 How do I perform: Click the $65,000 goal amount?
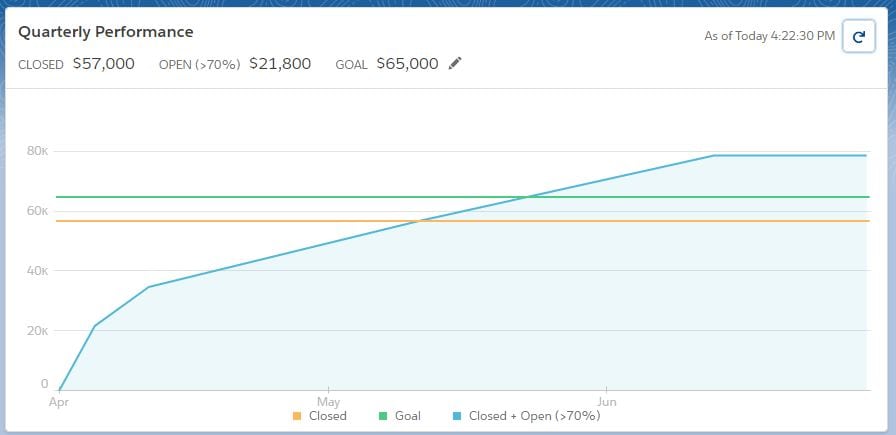(x=407, y=64)
